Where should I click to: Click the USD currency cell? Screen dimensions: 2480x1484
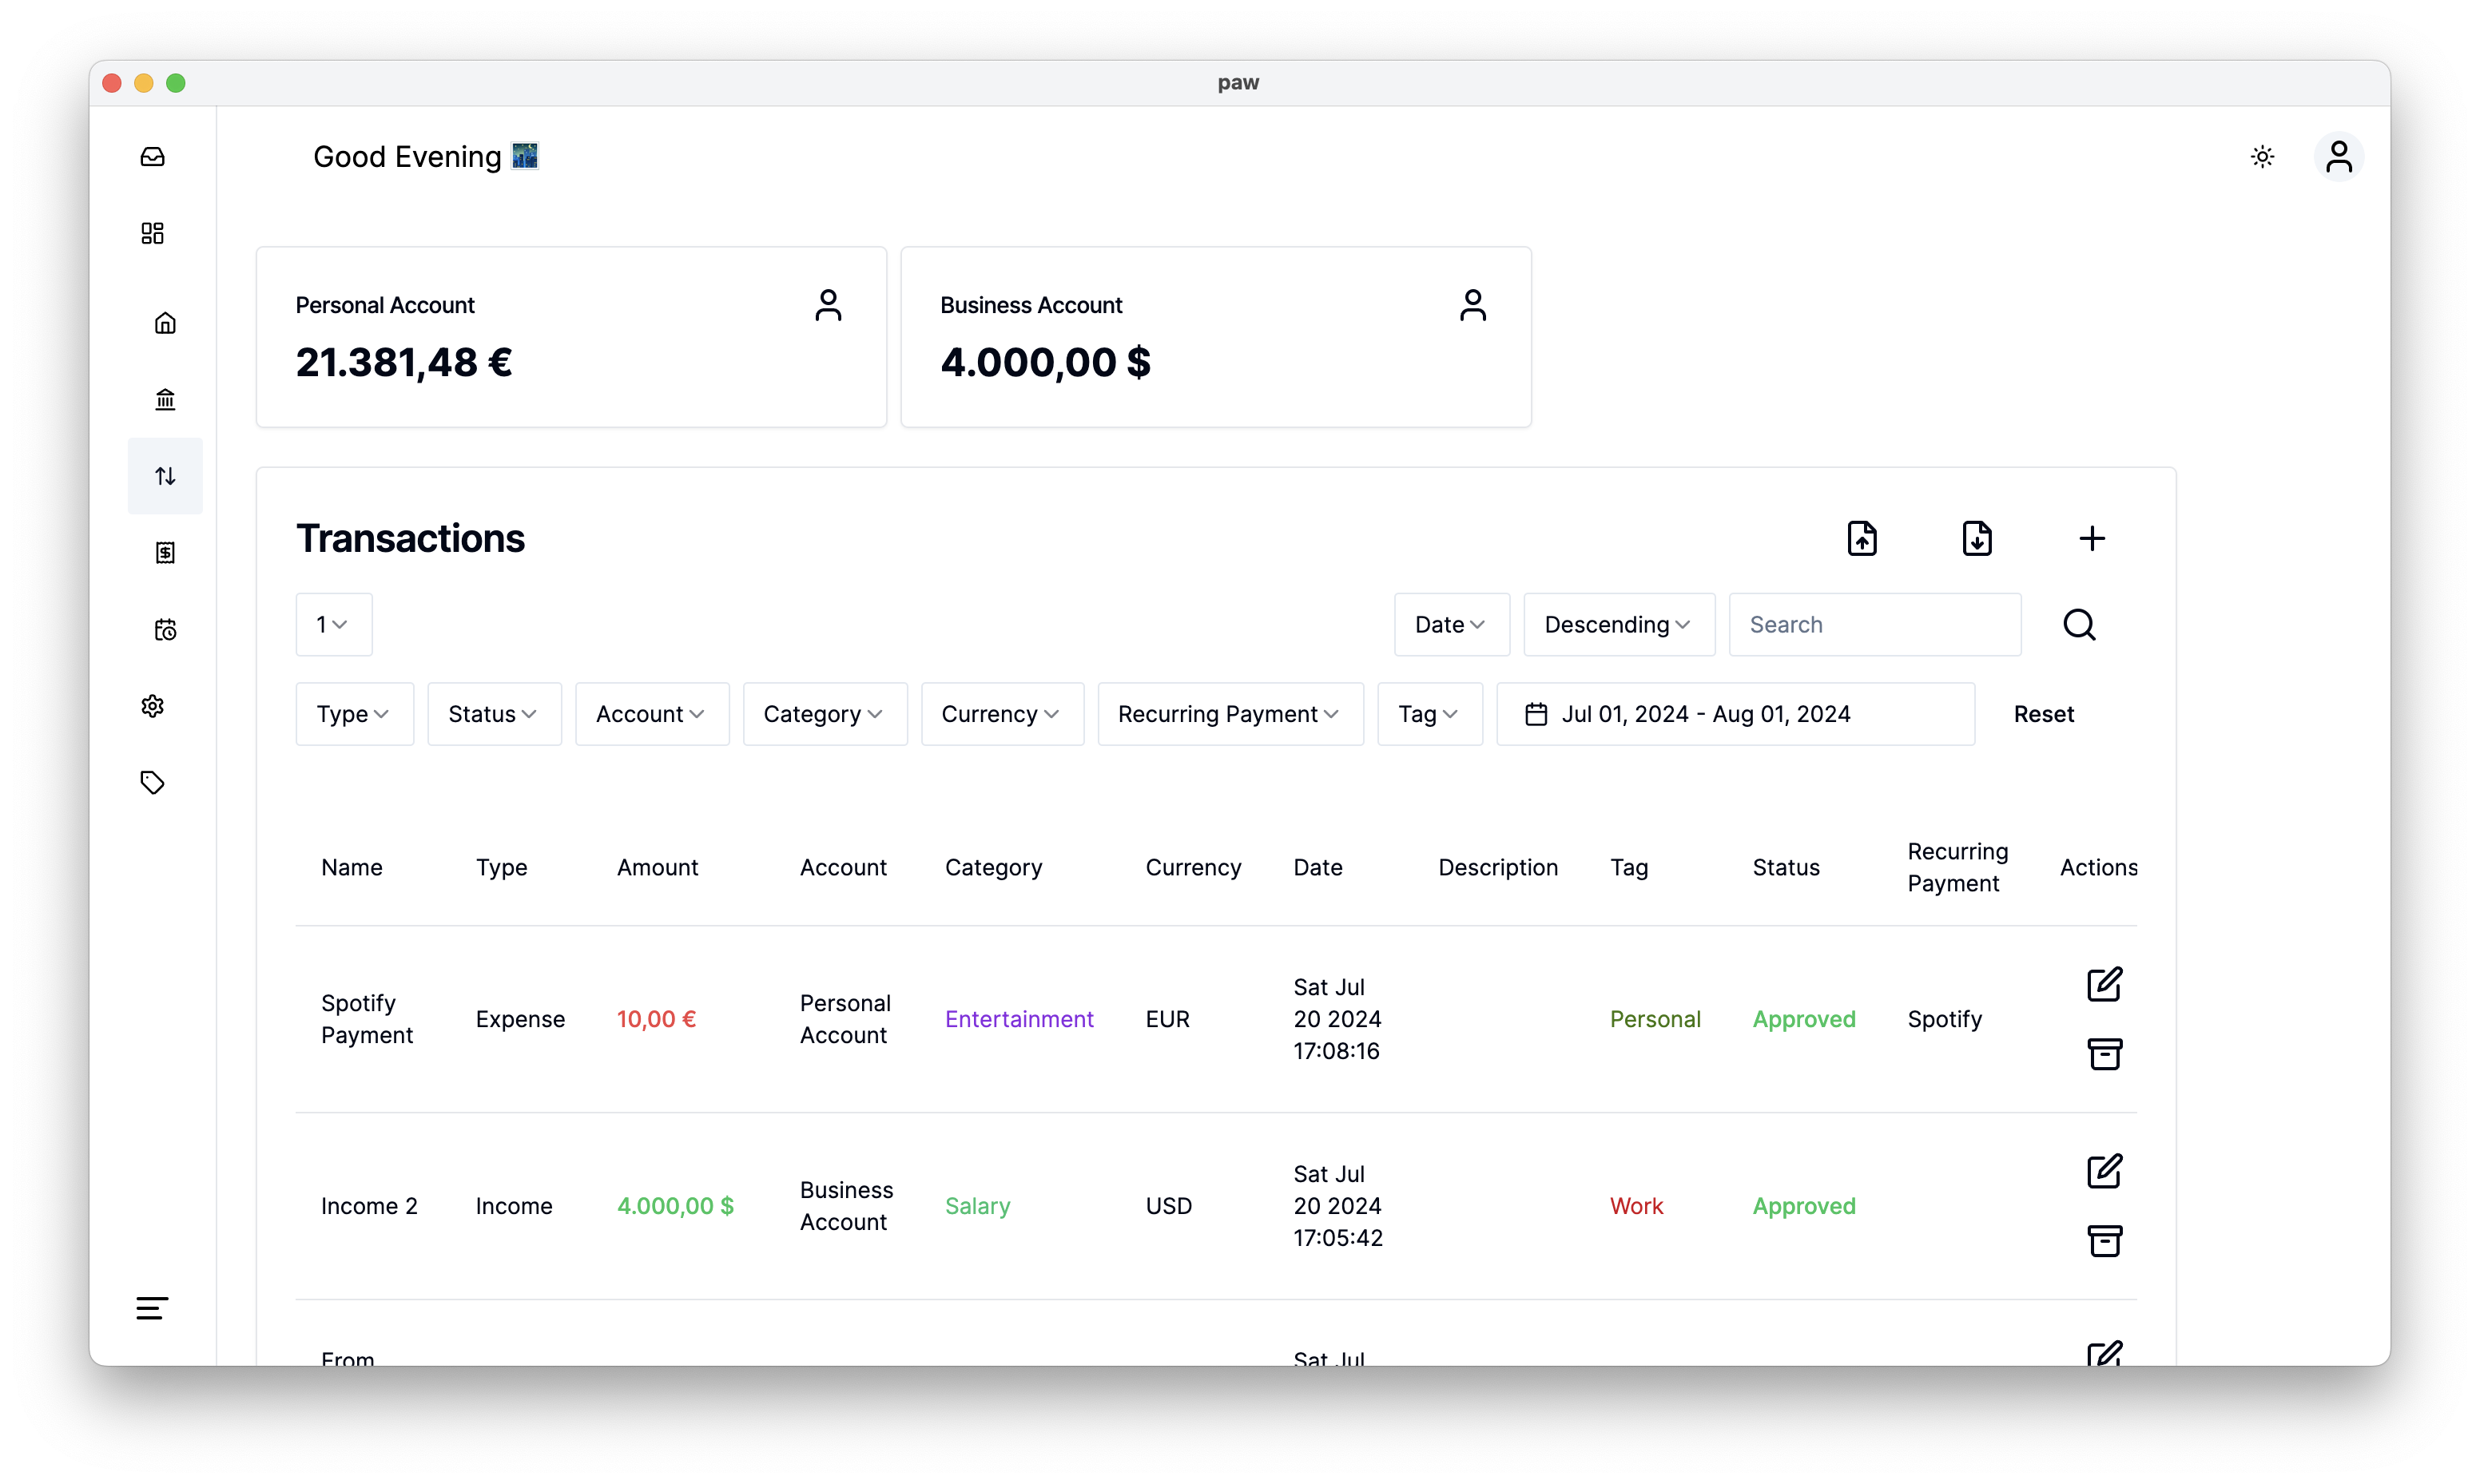point(1168,1206)
